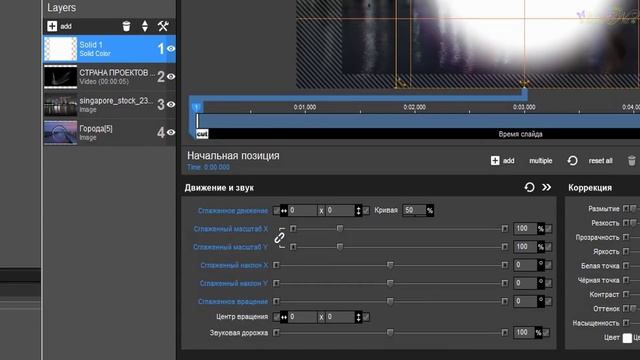Adjust the Звуковая дорожка slider handle
This screenshot has width=640, height=360.
[390, 333]
